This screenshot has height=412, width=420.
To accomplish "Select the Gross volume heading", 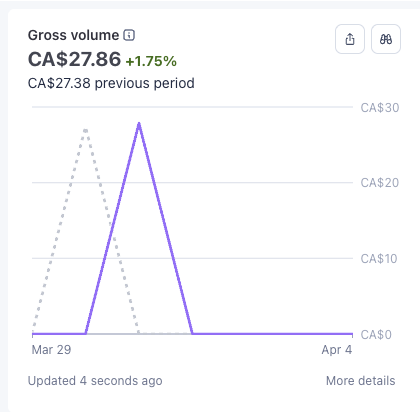I will click(x=73, y=35).
